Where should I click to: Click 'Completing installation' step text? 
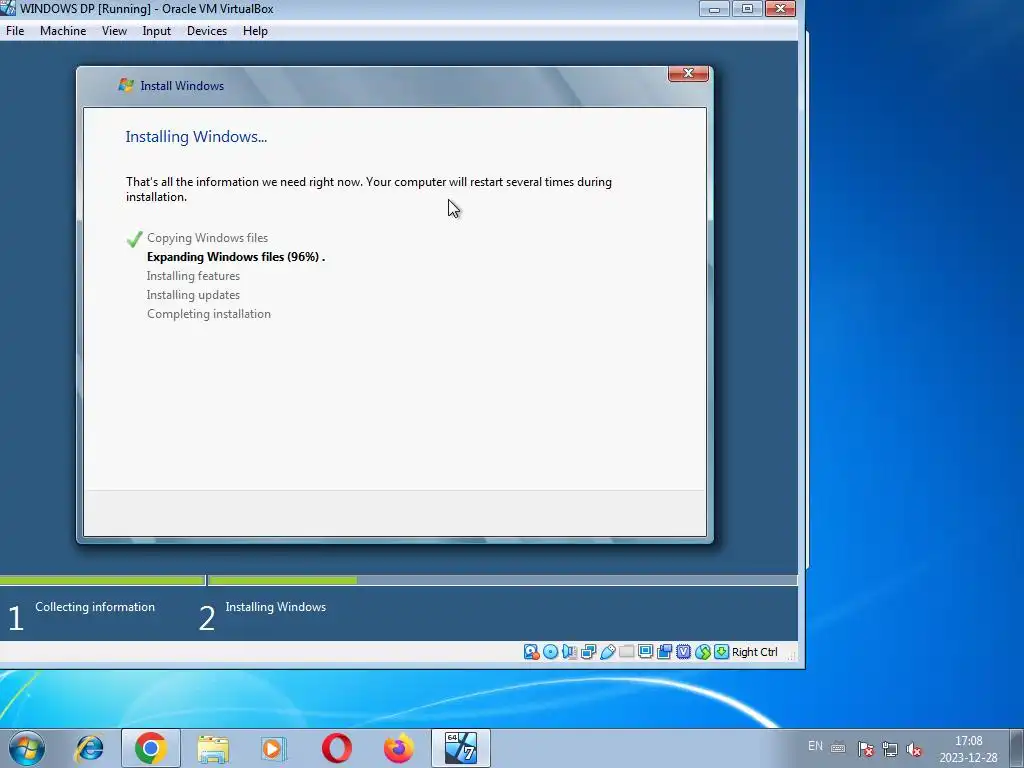[208, 313]
